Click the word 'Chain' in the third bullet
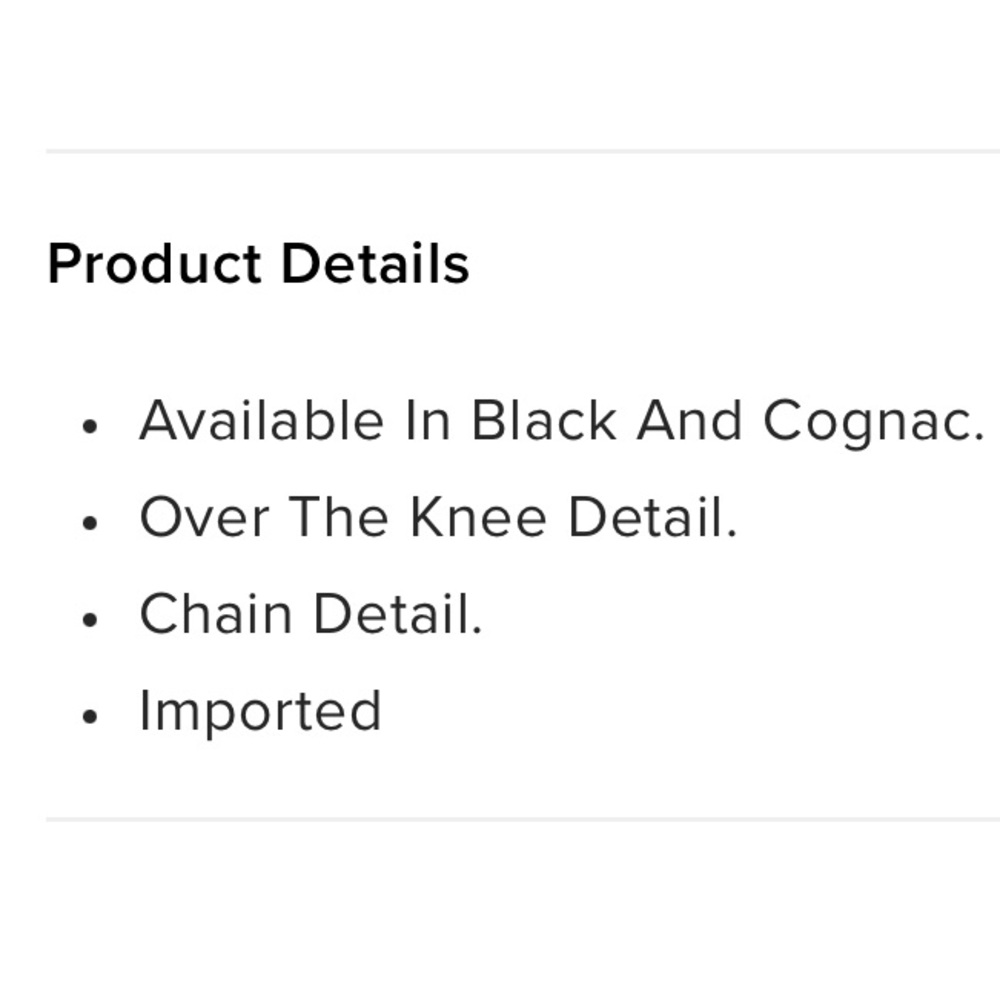The image size is (1000, 1000). (x=215, y=614)
